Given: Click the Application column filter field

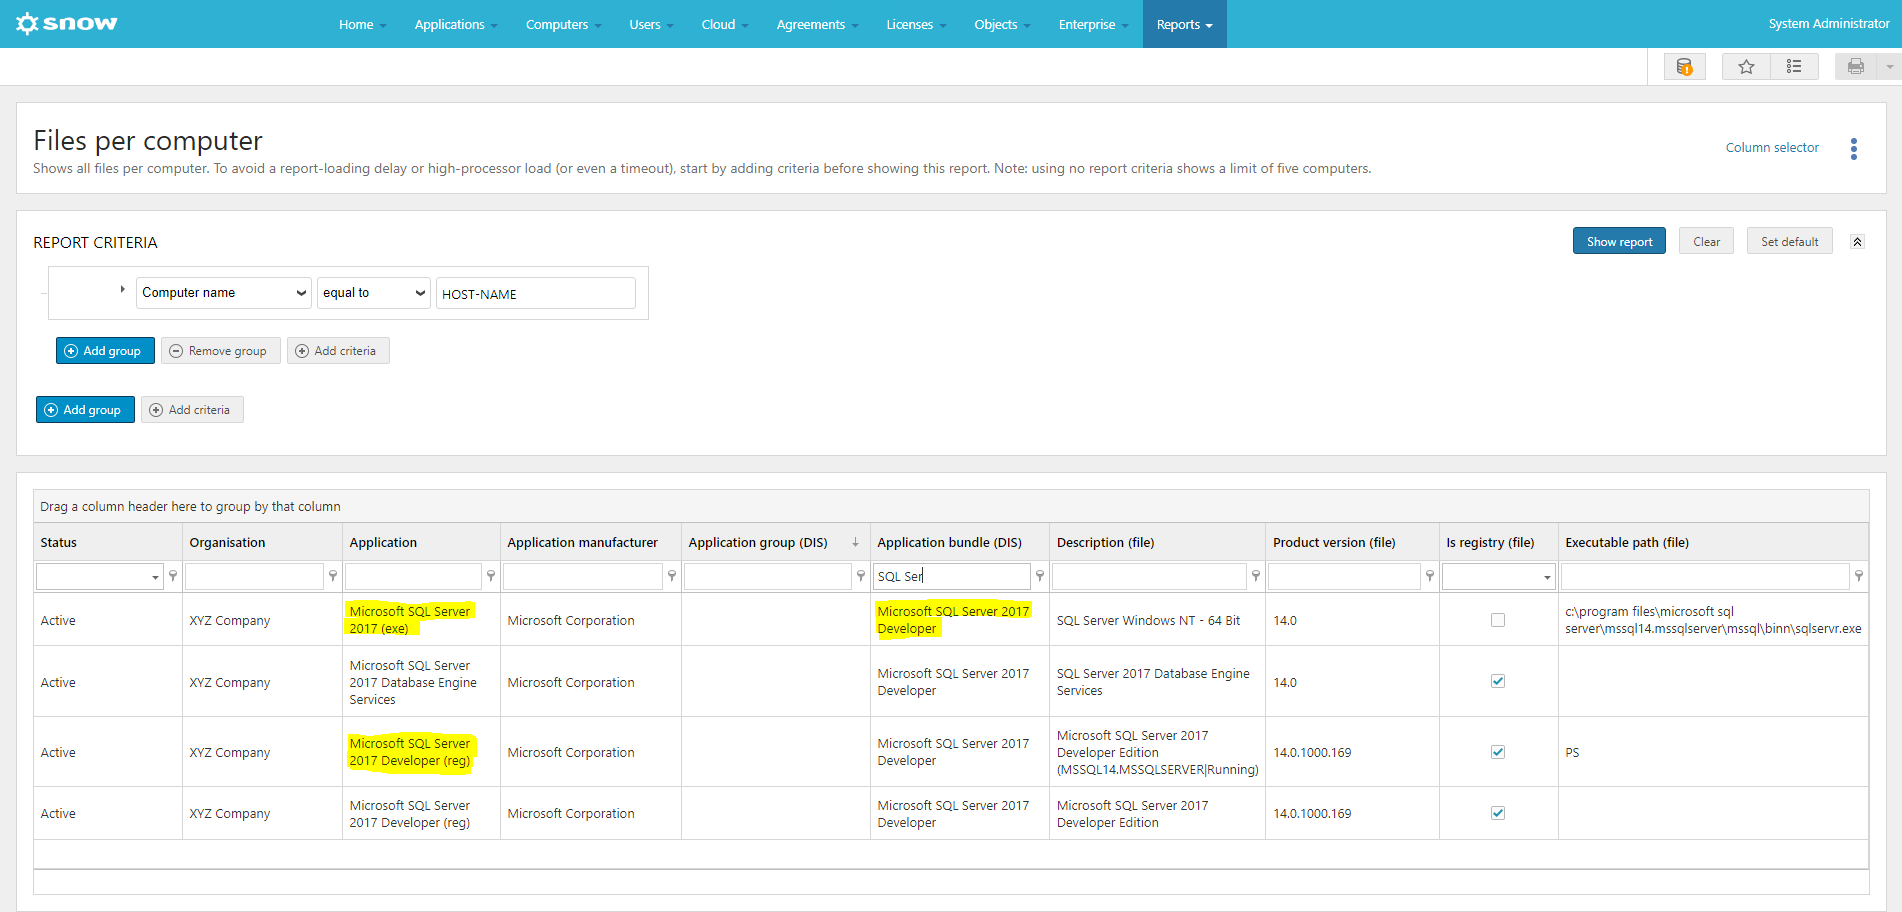Looking at the screenshot, I should tap(414, 576).
